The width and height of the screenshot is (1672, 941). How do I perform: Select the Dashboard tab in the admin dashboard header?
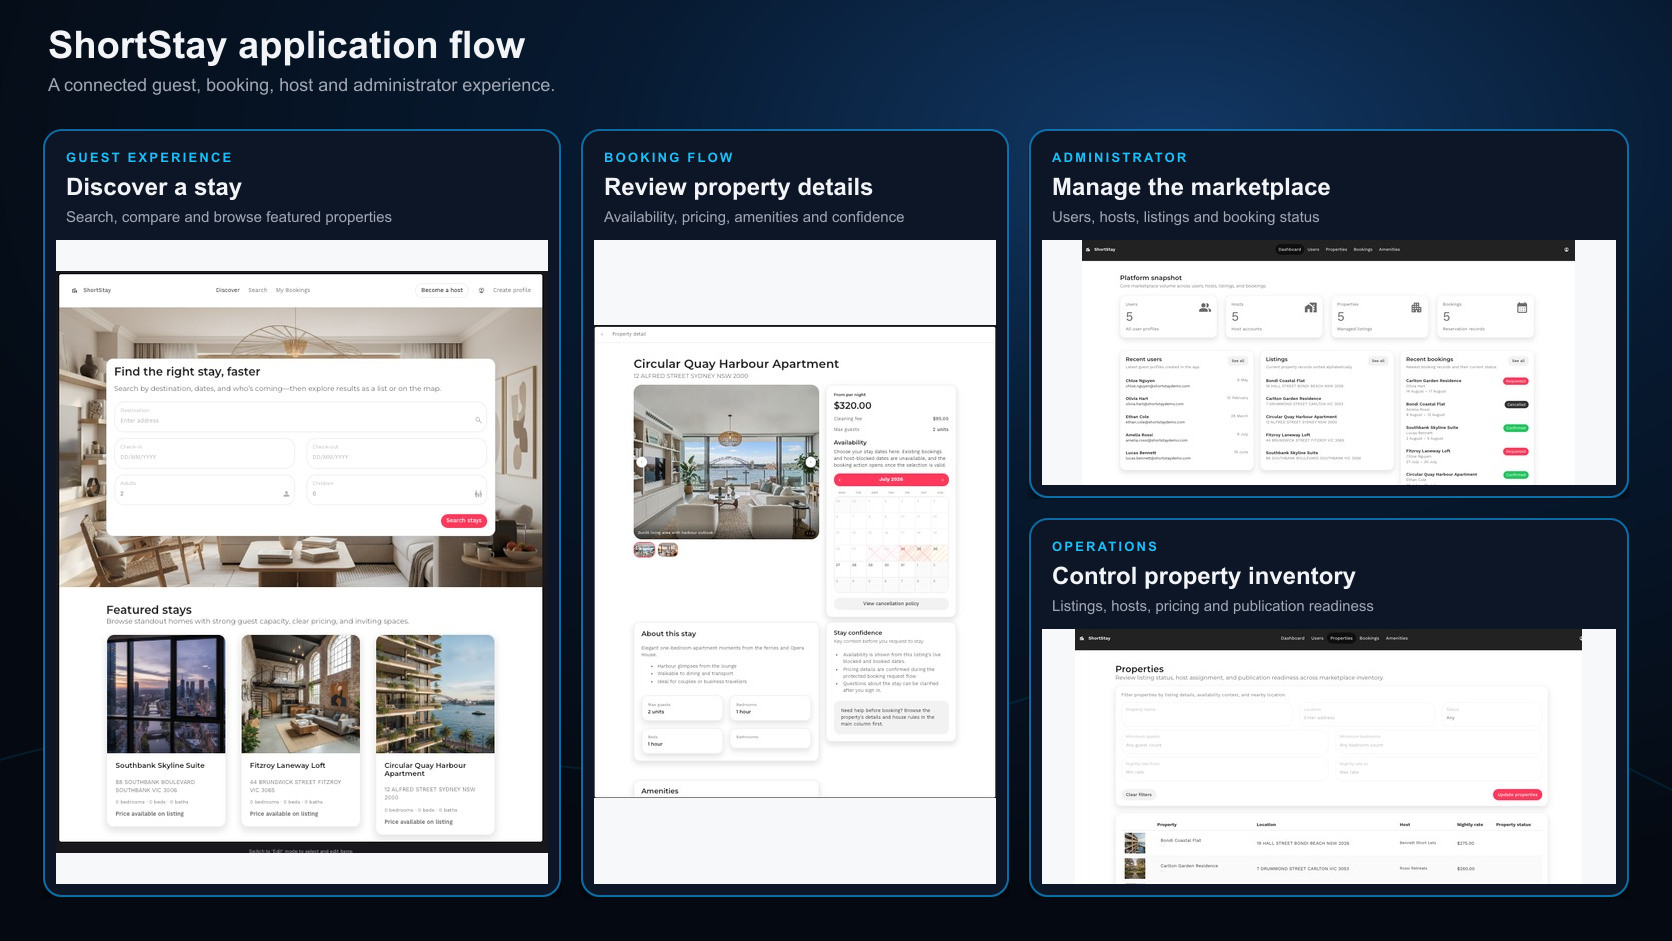1290,249
